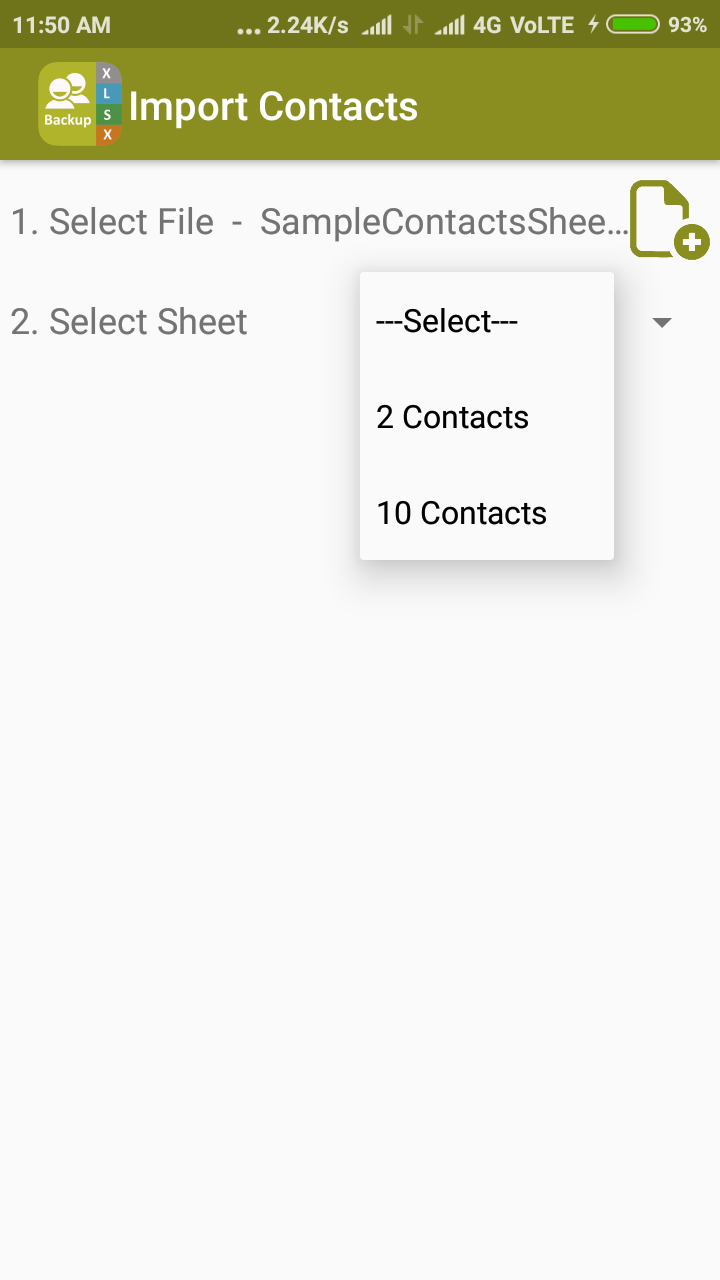The image size is (720, 1280).
Task: Tap the '2. Select Sheet' label
Action: 129,322
